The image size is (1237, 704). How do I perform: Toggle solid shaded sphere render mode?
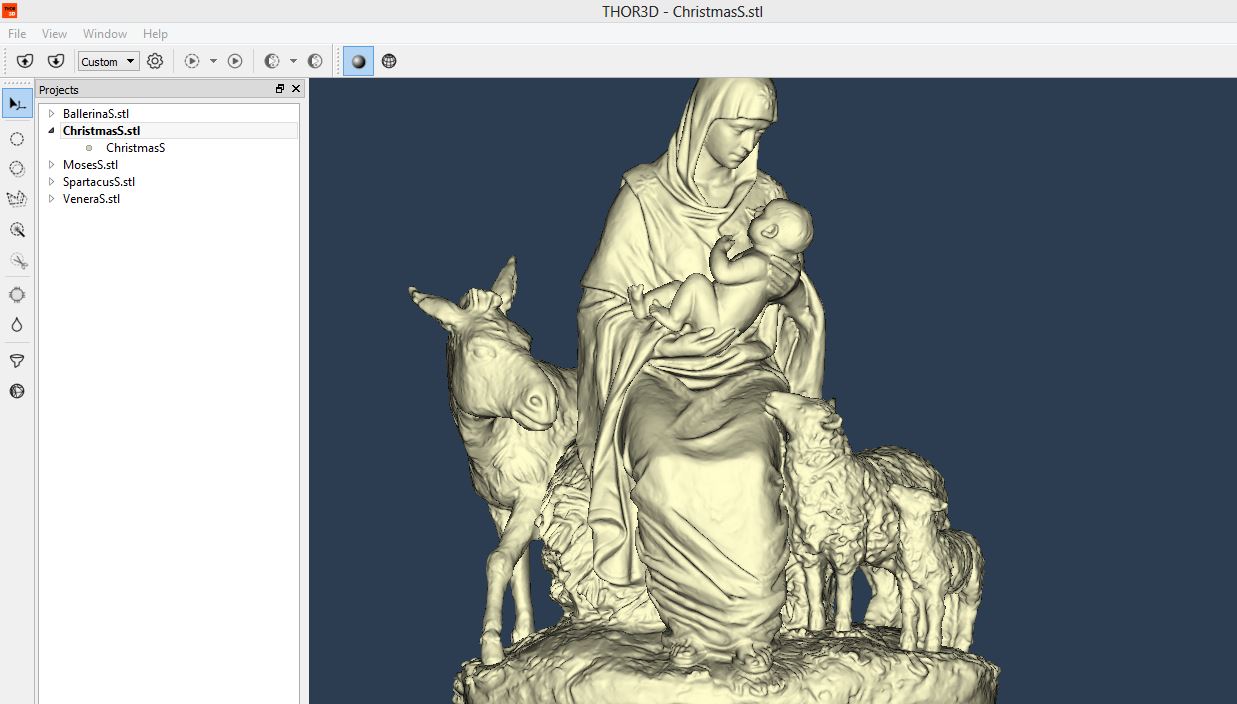click(x=358, y=61)
